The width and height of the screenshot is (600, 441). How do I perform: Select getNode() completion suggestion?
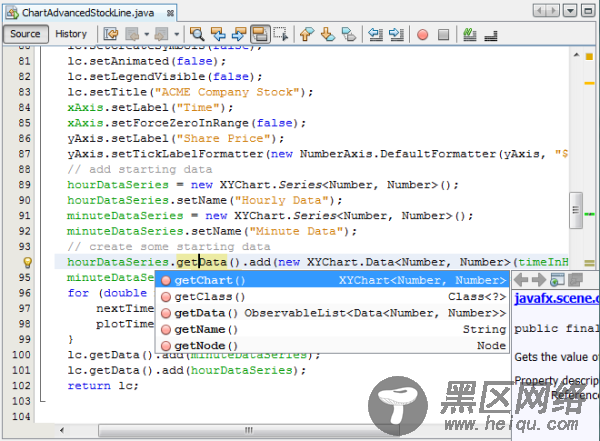[x=332, y=346]
